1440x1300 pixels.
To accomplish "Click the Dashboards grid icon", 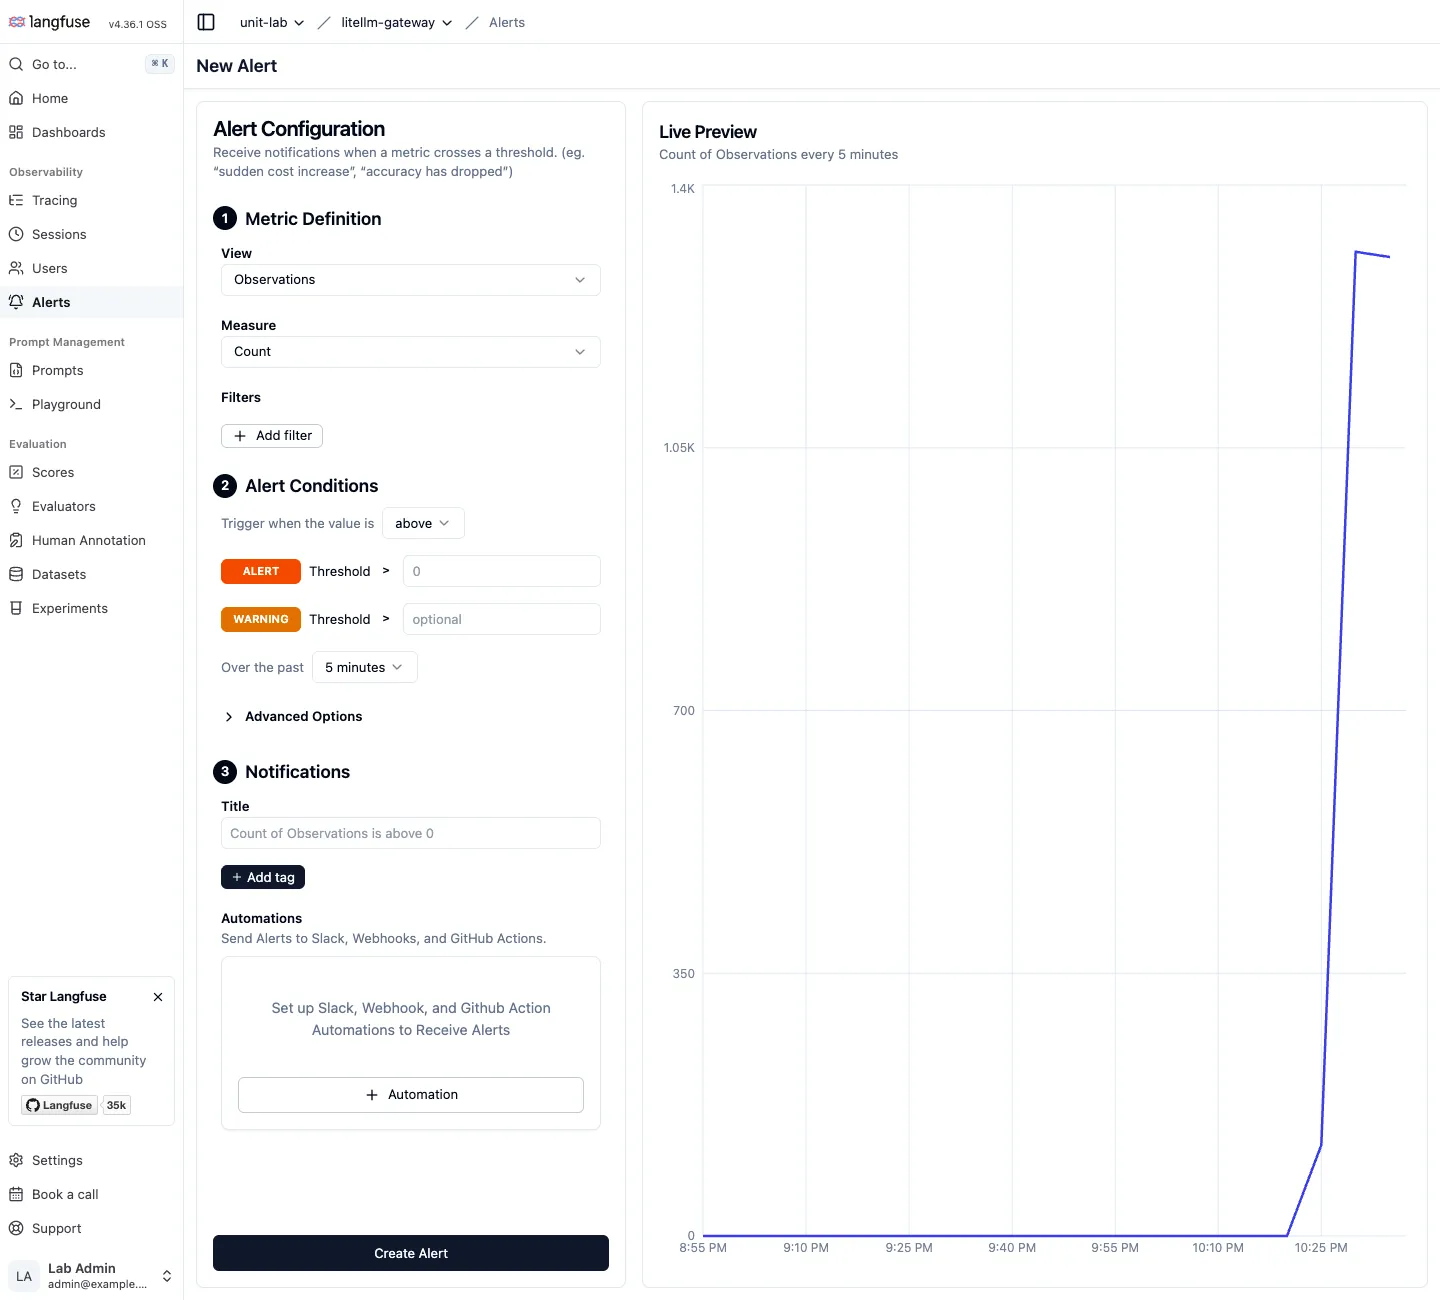I will [x=16, y=132].
